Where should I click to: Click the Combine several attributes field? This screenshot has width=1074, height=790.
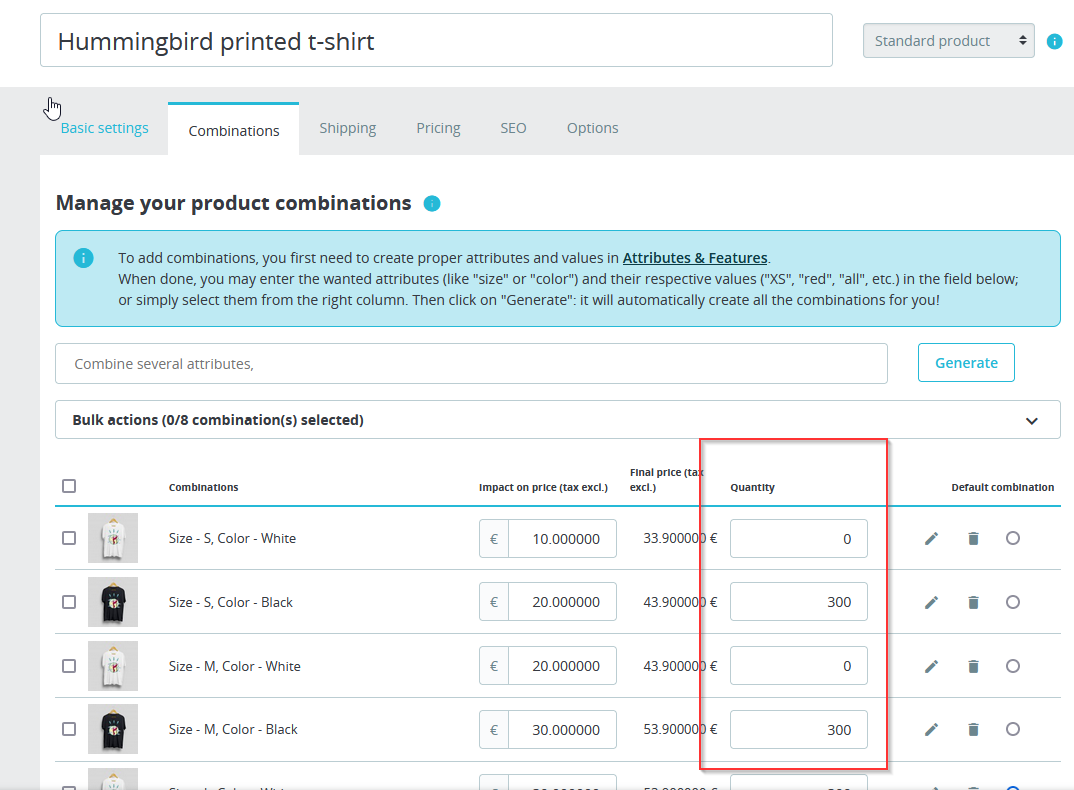471,364
